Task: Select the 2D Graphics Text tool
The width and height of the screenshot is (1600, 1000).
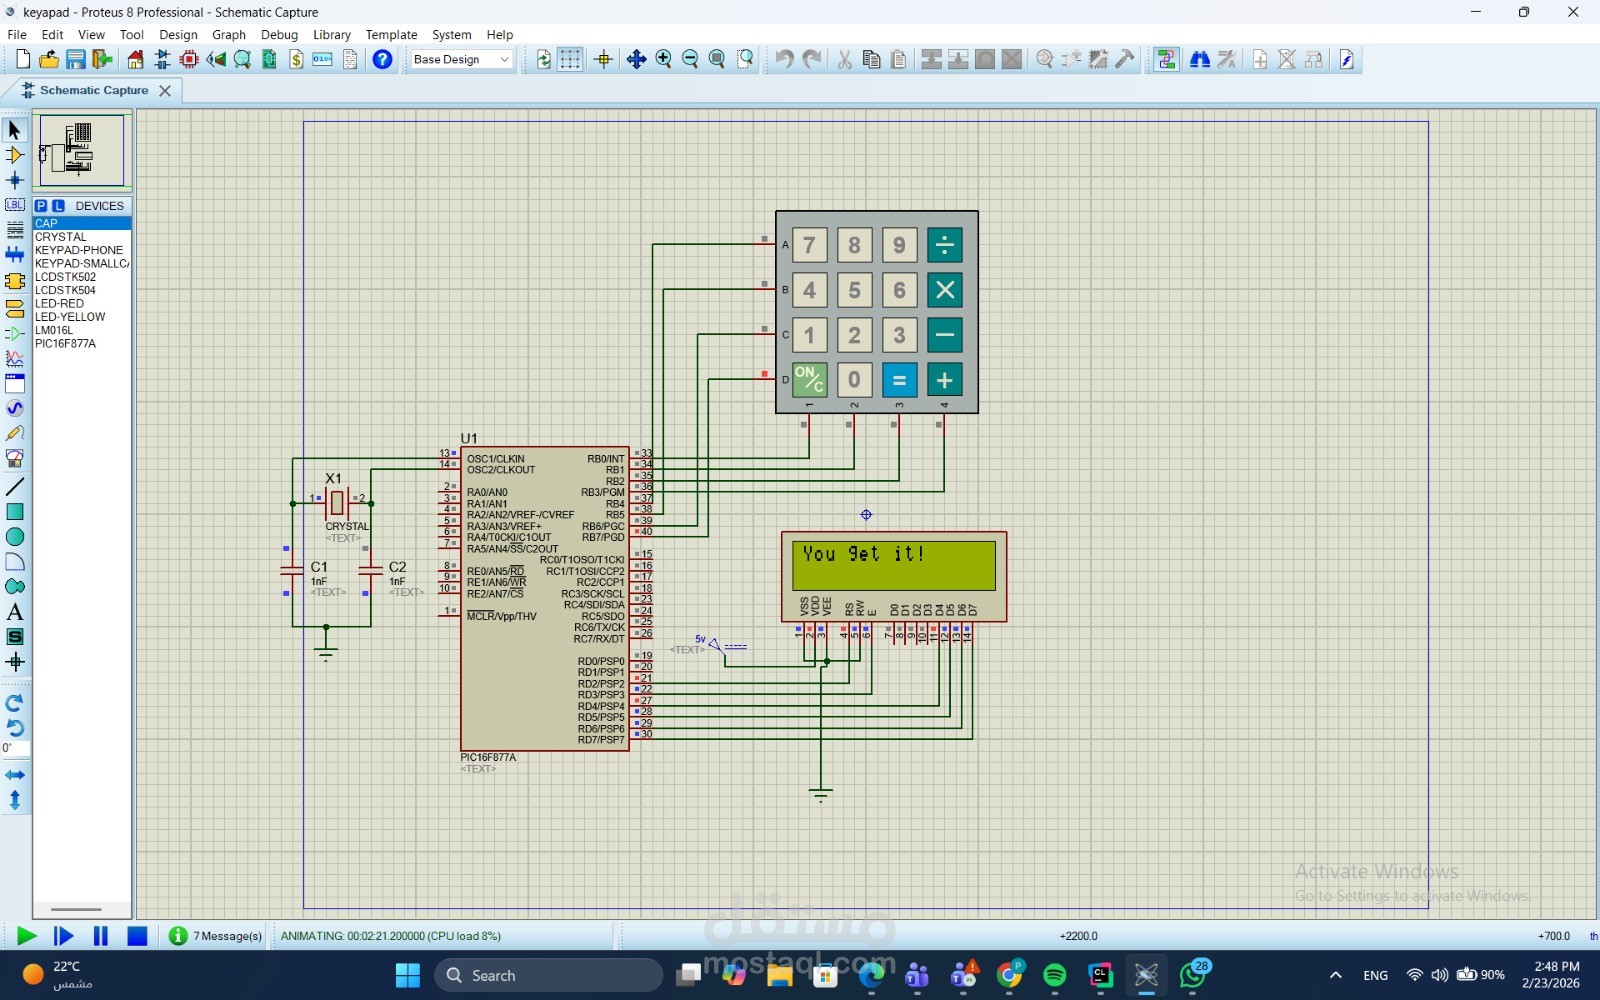Action: click(x=15, y=612)
